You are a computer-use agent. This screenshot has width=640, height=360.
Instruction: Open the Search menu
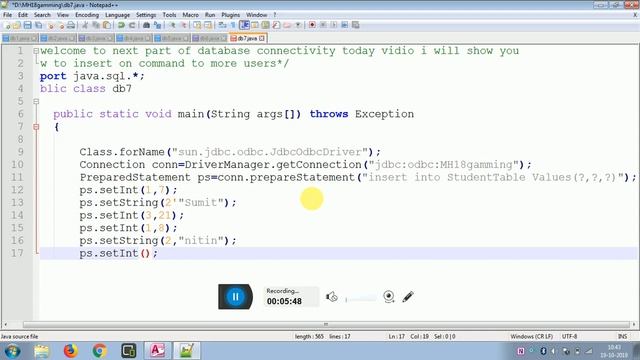[42, 15]
